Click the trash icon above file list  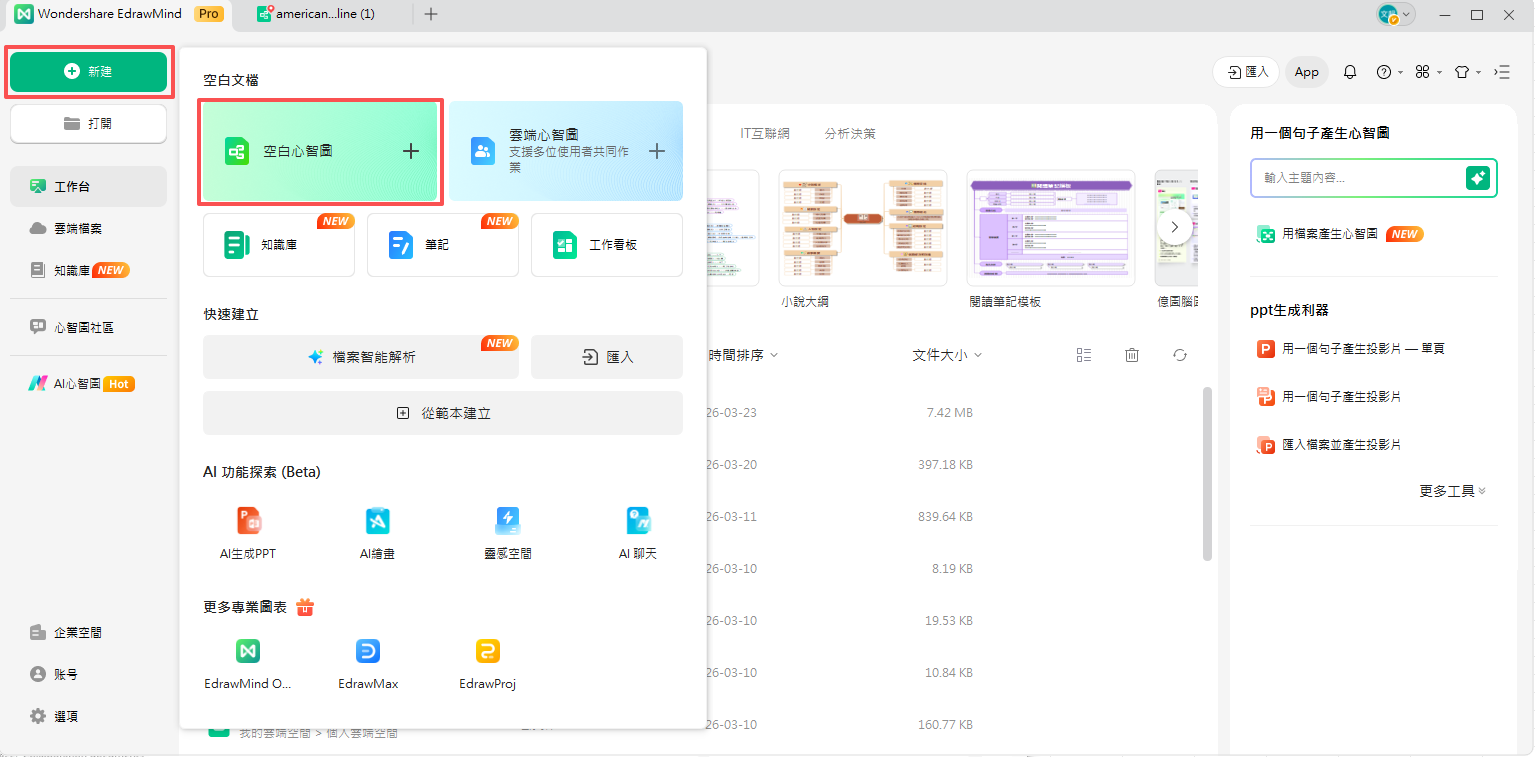(1131, 354)
